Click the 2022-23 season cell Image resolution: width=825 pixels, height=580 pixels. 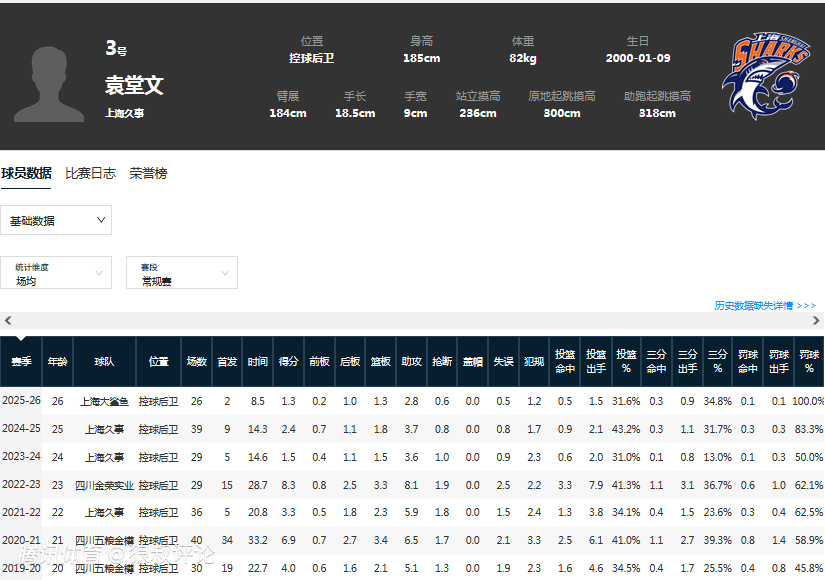[x=21, y=484]
